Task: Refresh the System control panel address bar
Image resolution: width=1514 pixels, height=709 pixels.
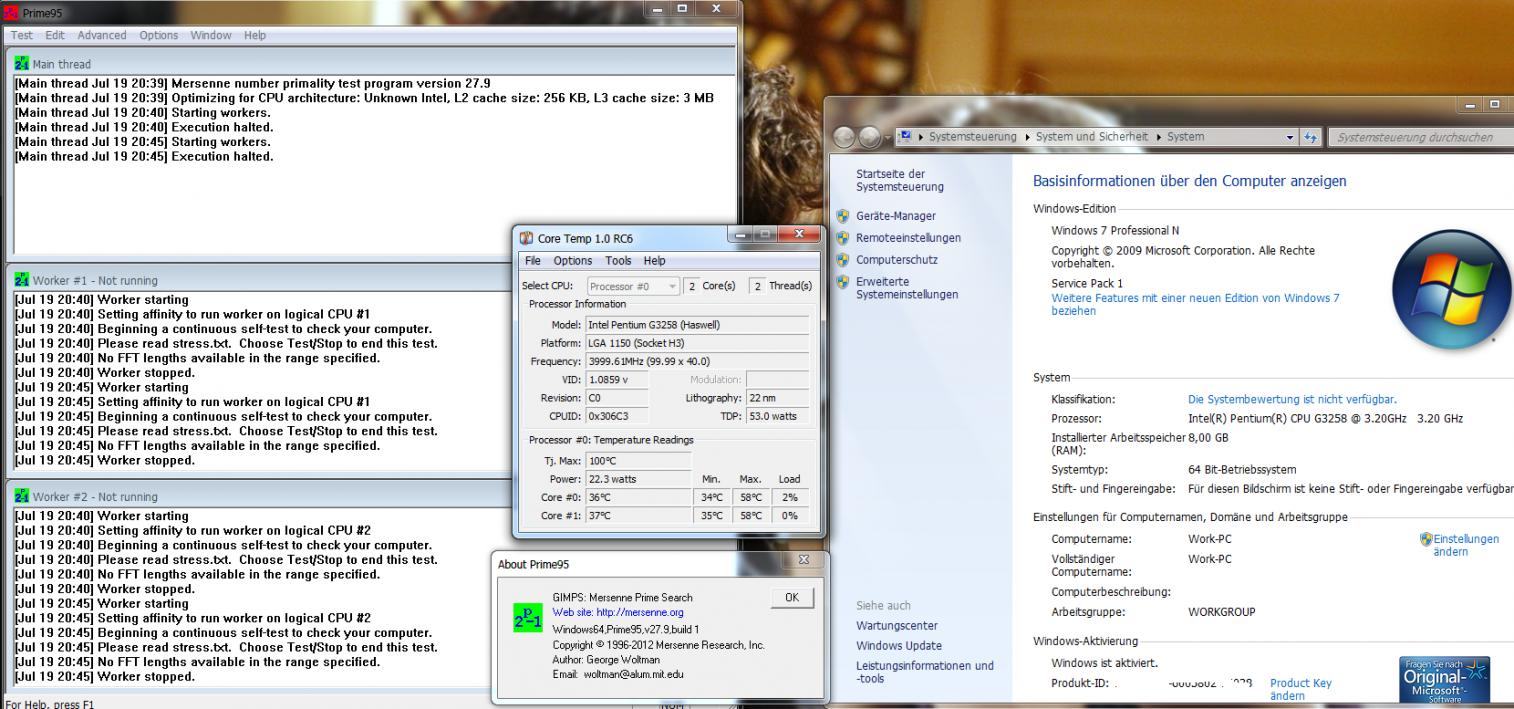Action: point(1309,137)
